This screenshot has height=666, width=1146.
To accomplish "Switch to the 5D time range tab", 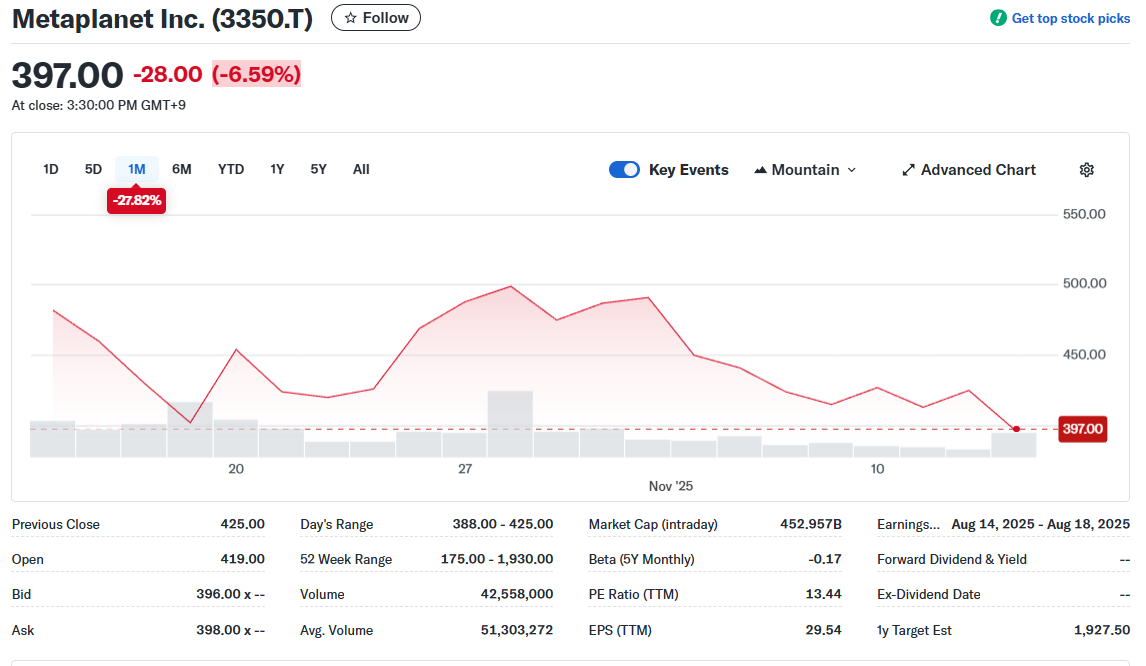I will point(93,169).
